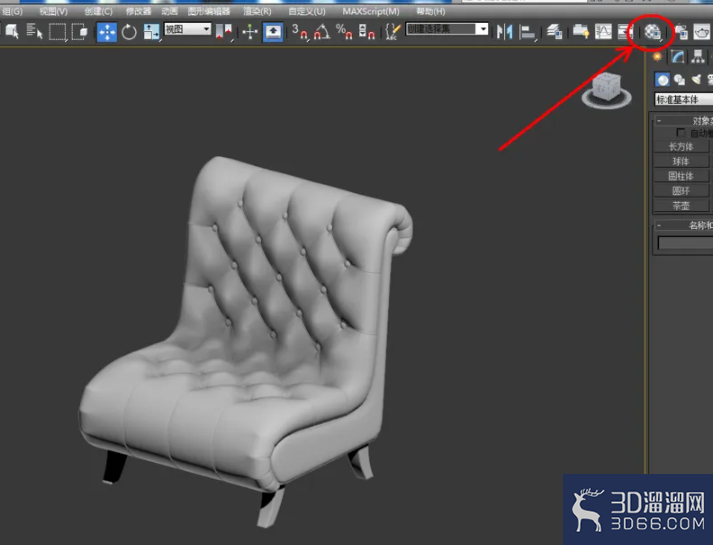Open the 标准基本体 primitive type dropdown

[x=683, y=99]
